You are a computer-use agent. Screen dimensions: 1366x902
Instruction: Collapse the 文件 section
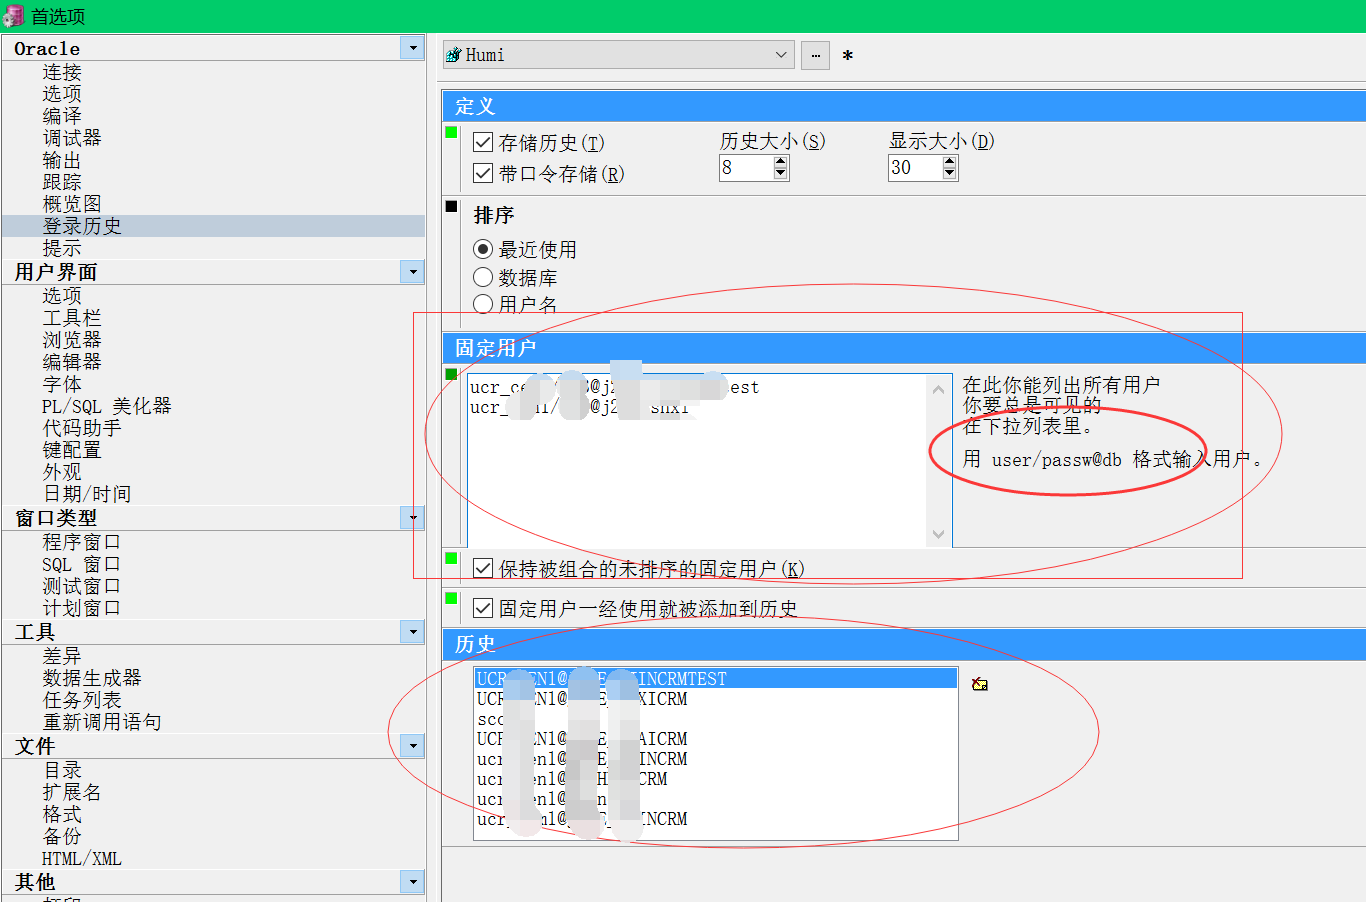tap(412, 746)
